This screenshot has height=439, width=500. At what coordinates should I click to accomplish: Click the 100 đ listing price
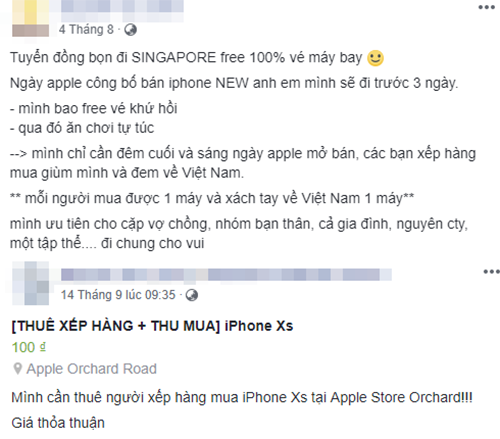pos(29,347)
